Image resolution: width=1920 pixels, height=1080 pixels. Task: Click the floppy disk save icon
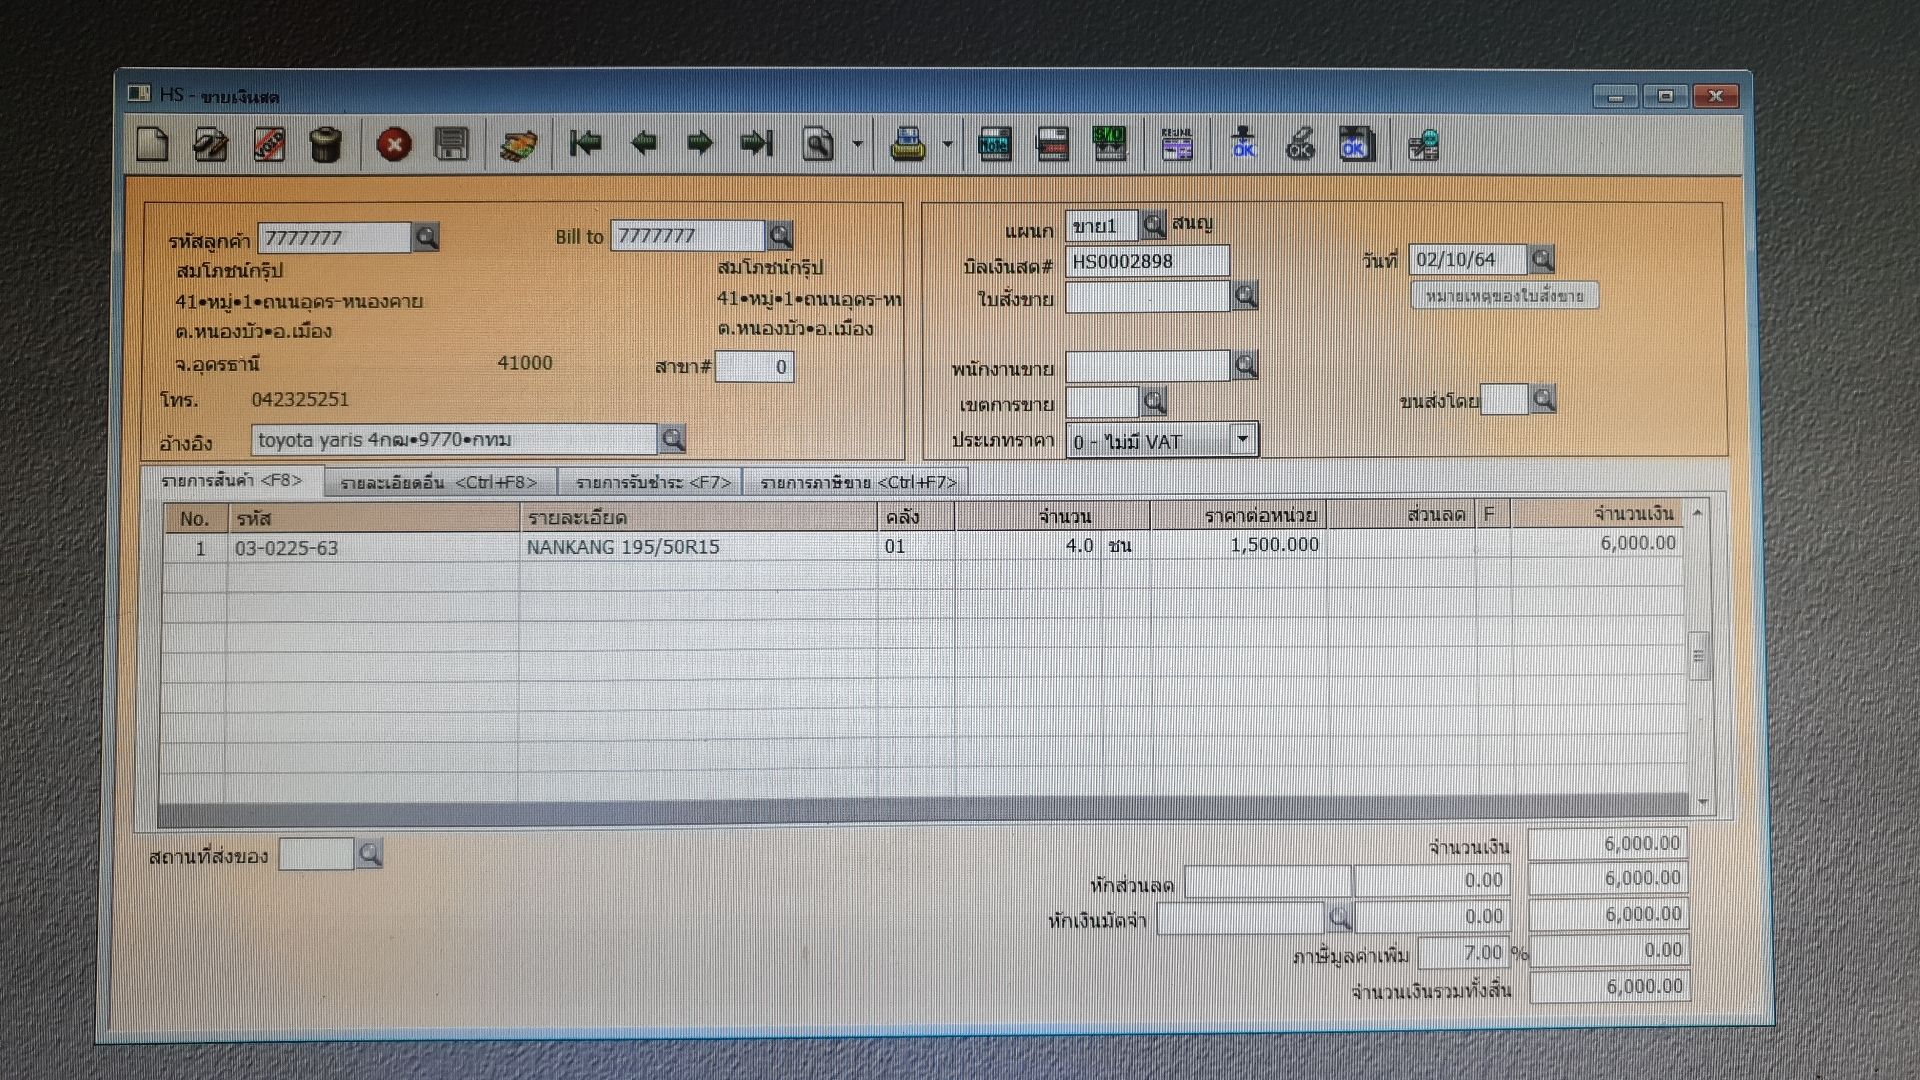(x=451, y=145)
